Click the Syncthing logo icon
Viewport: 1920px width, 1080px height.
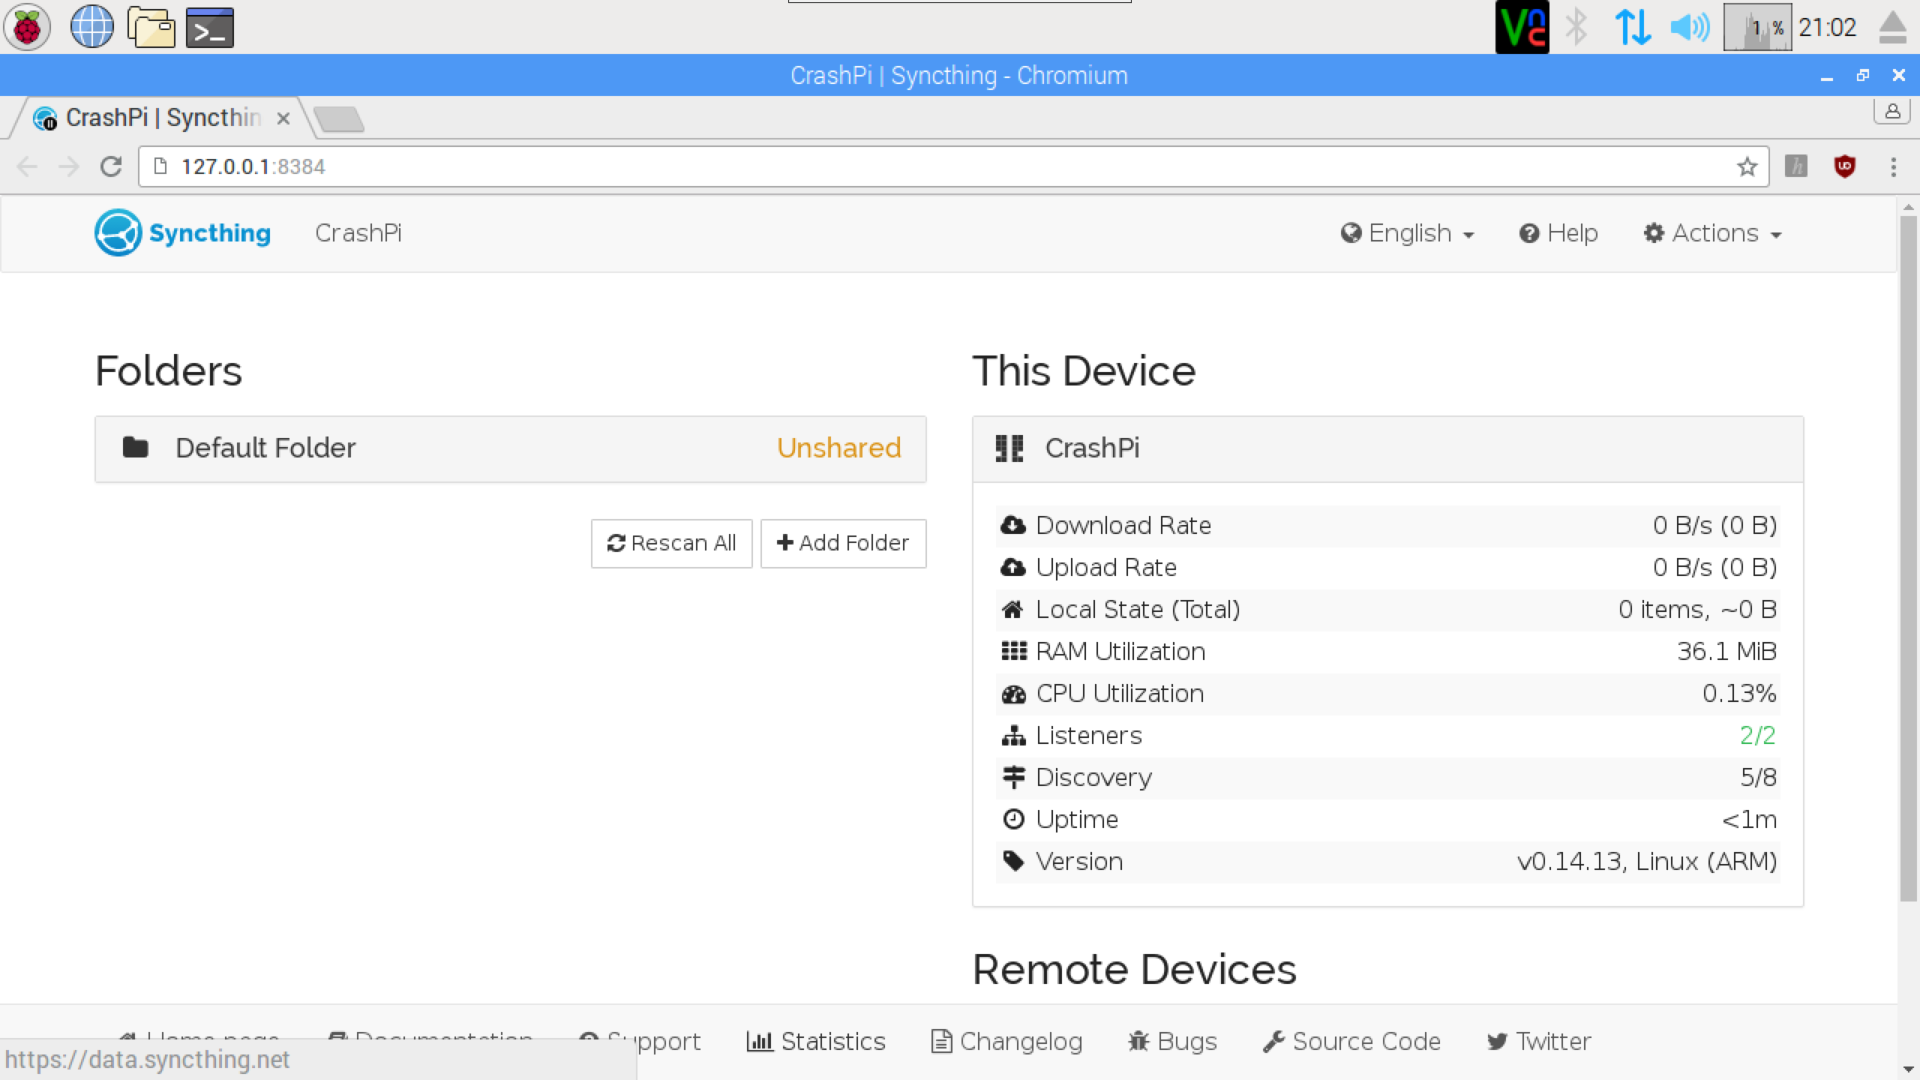[118, 233]
